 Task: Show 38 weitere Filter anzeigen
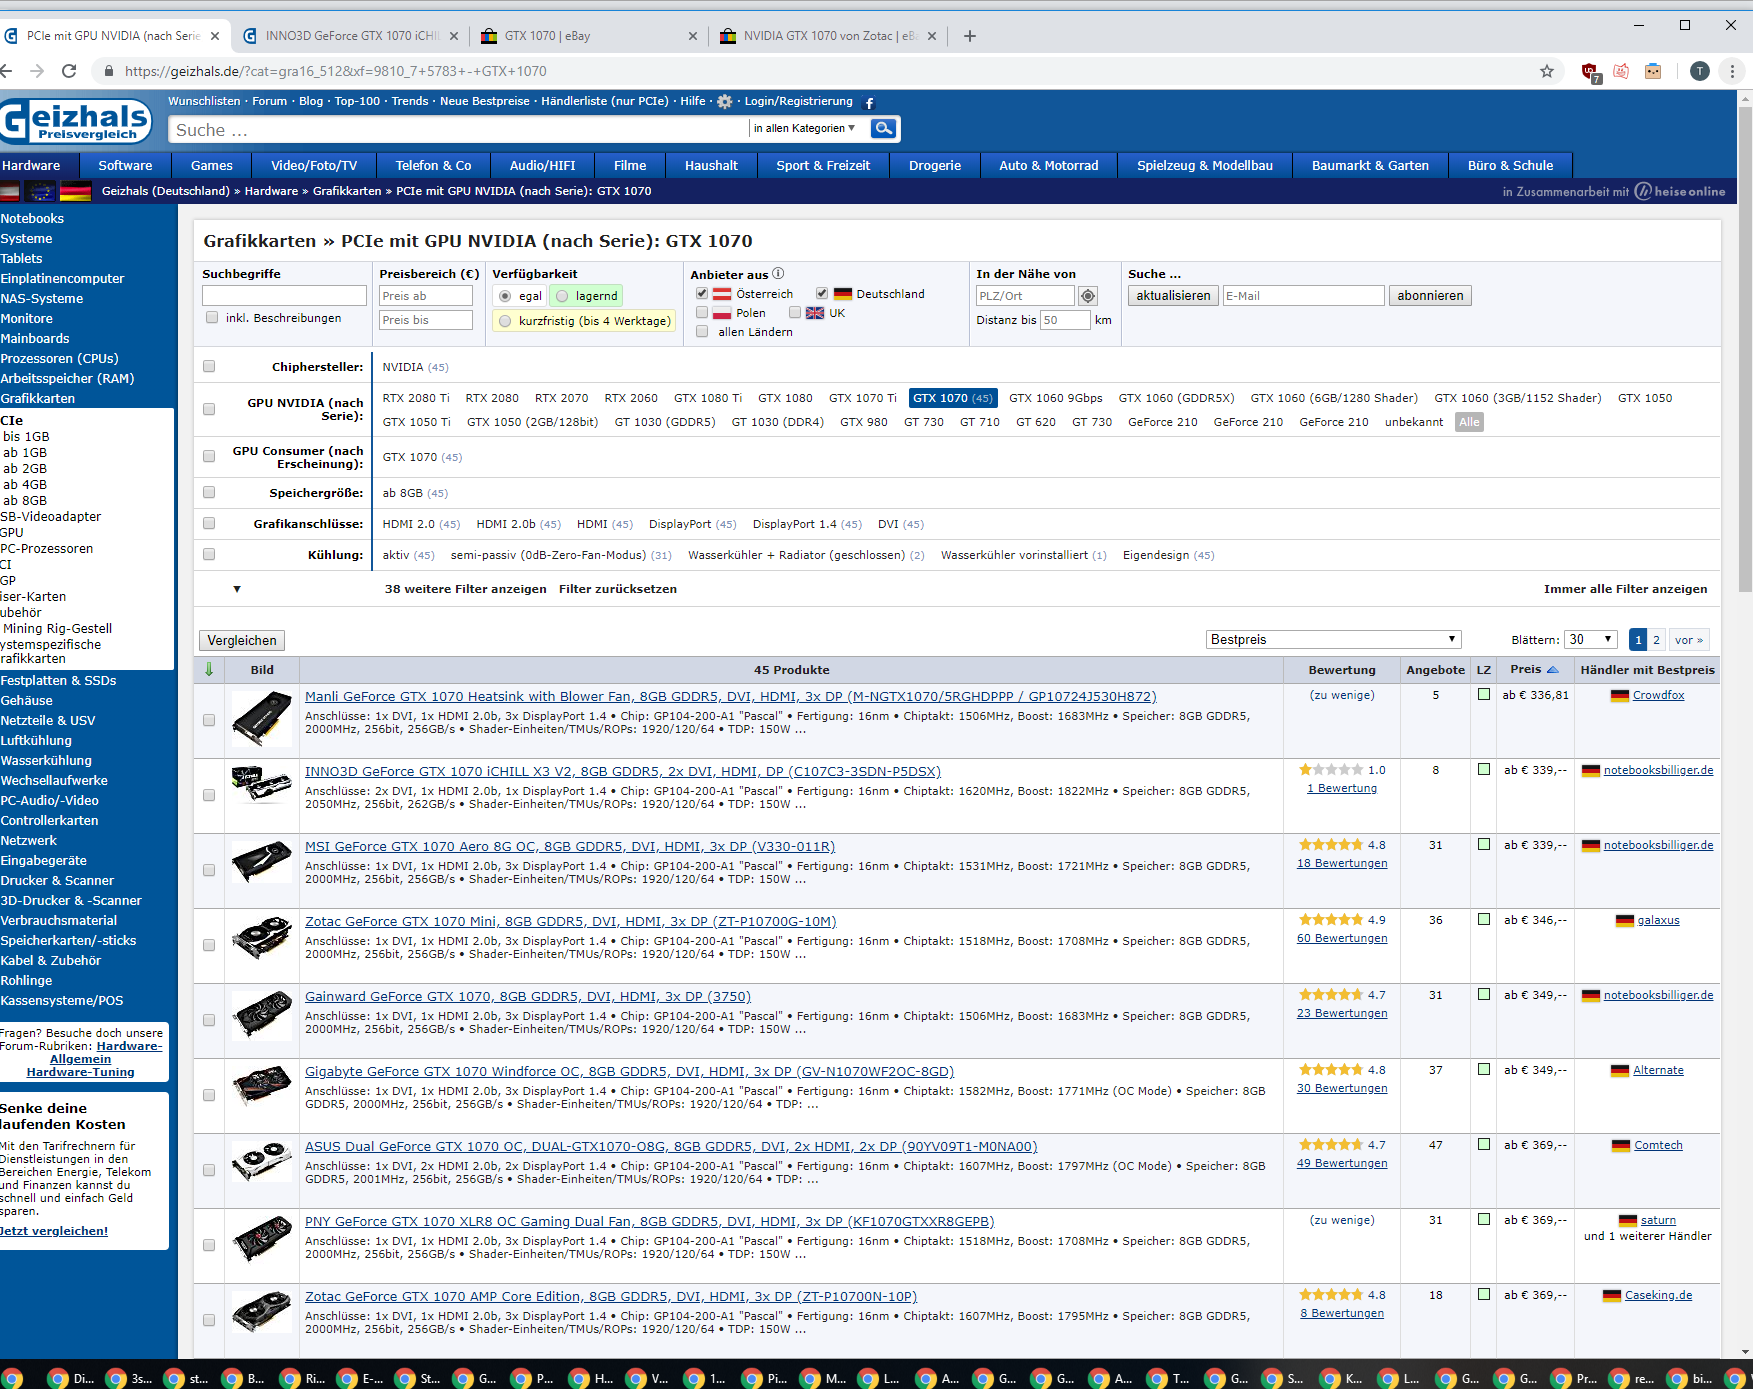pos(465,589)
